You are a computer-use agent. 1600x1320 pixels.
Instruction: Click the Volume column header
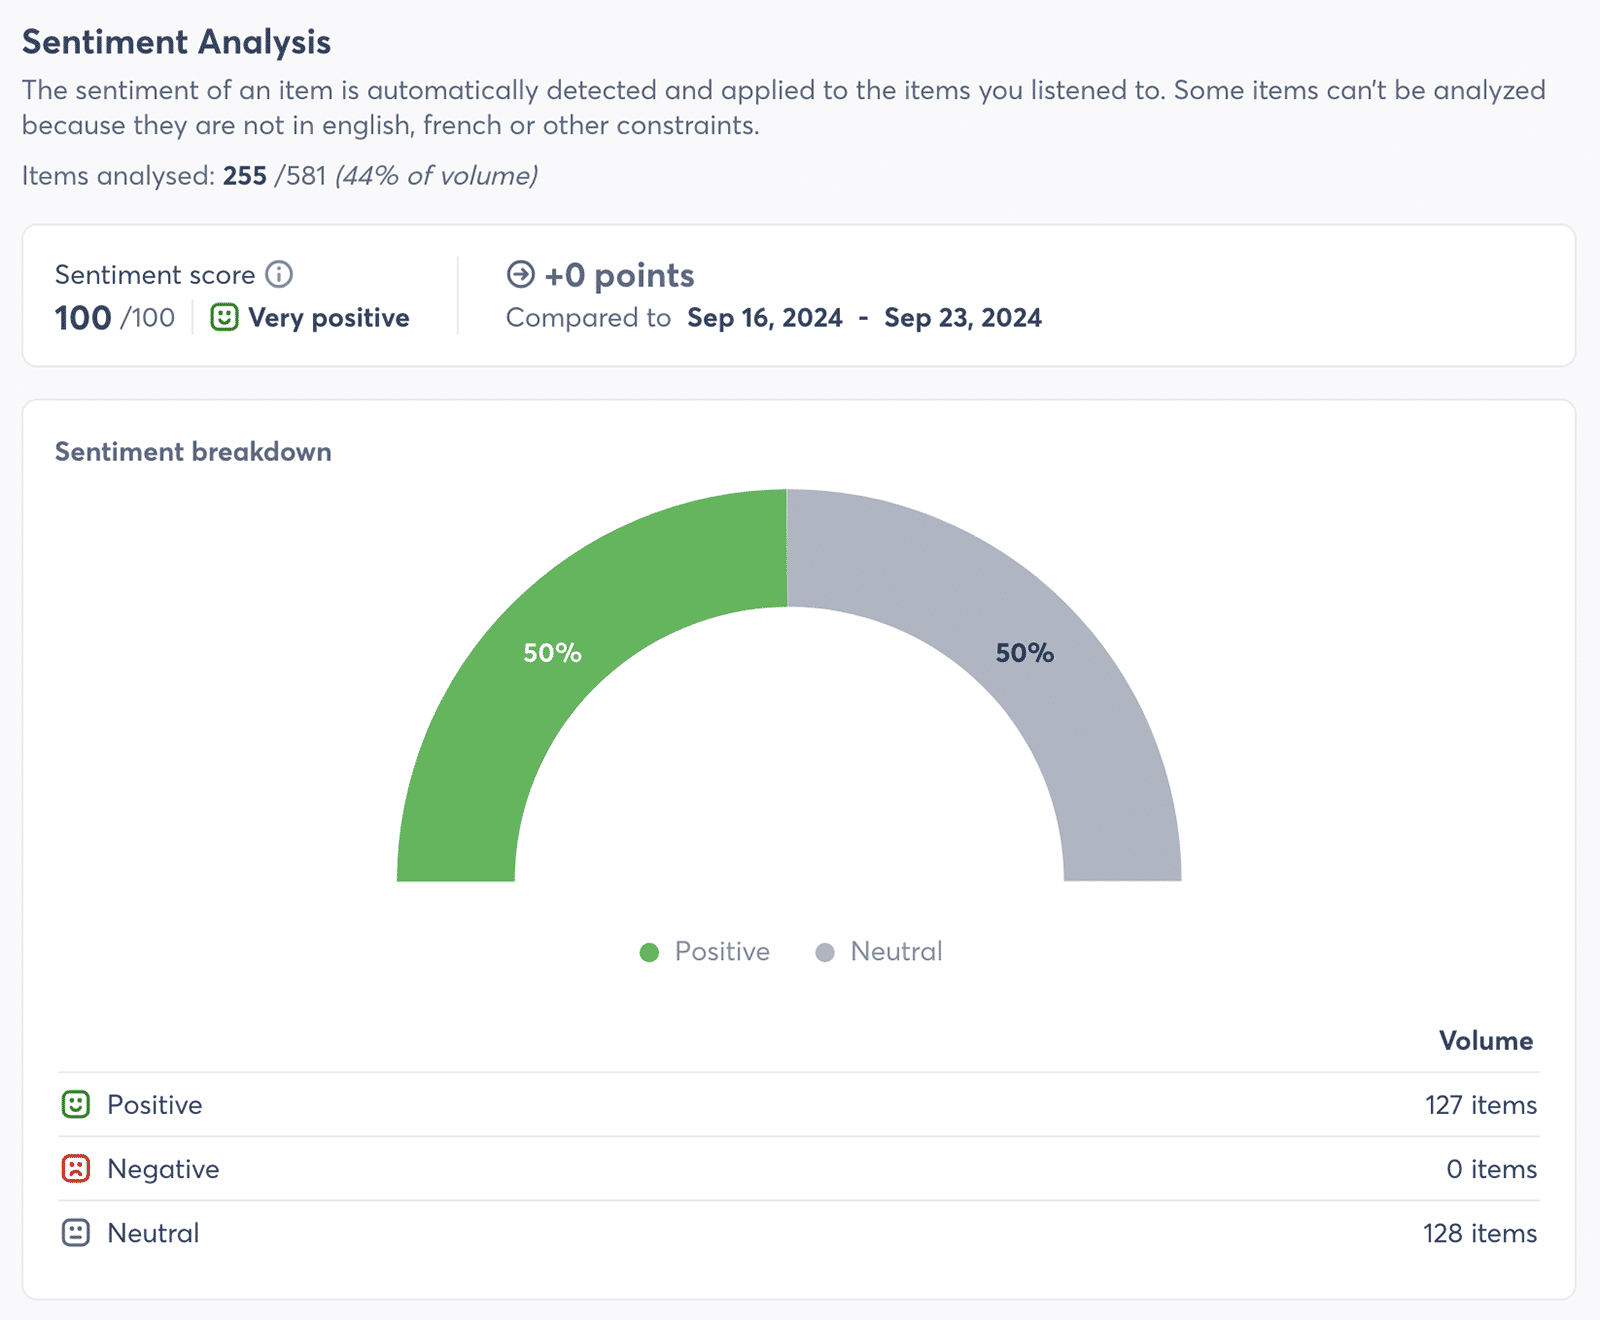pos(1486,1041)
